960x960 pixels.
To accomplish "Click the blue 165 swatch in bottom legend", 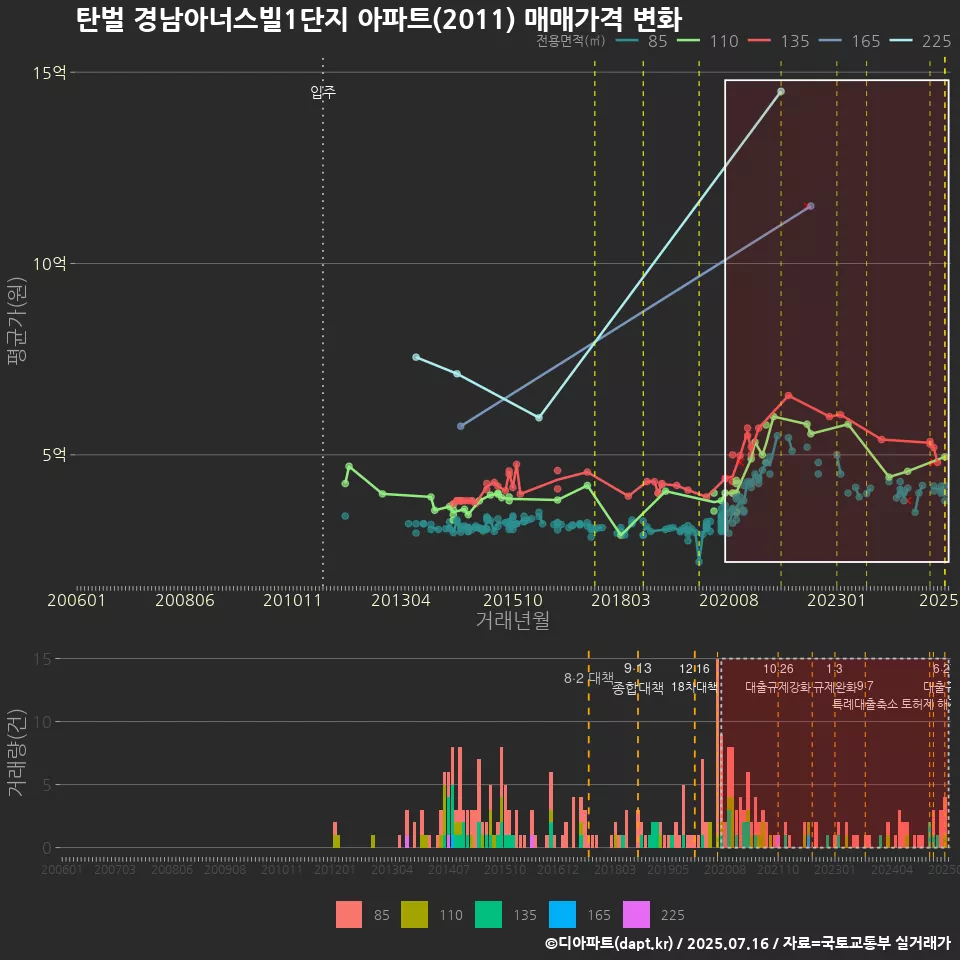I will 563,915.
